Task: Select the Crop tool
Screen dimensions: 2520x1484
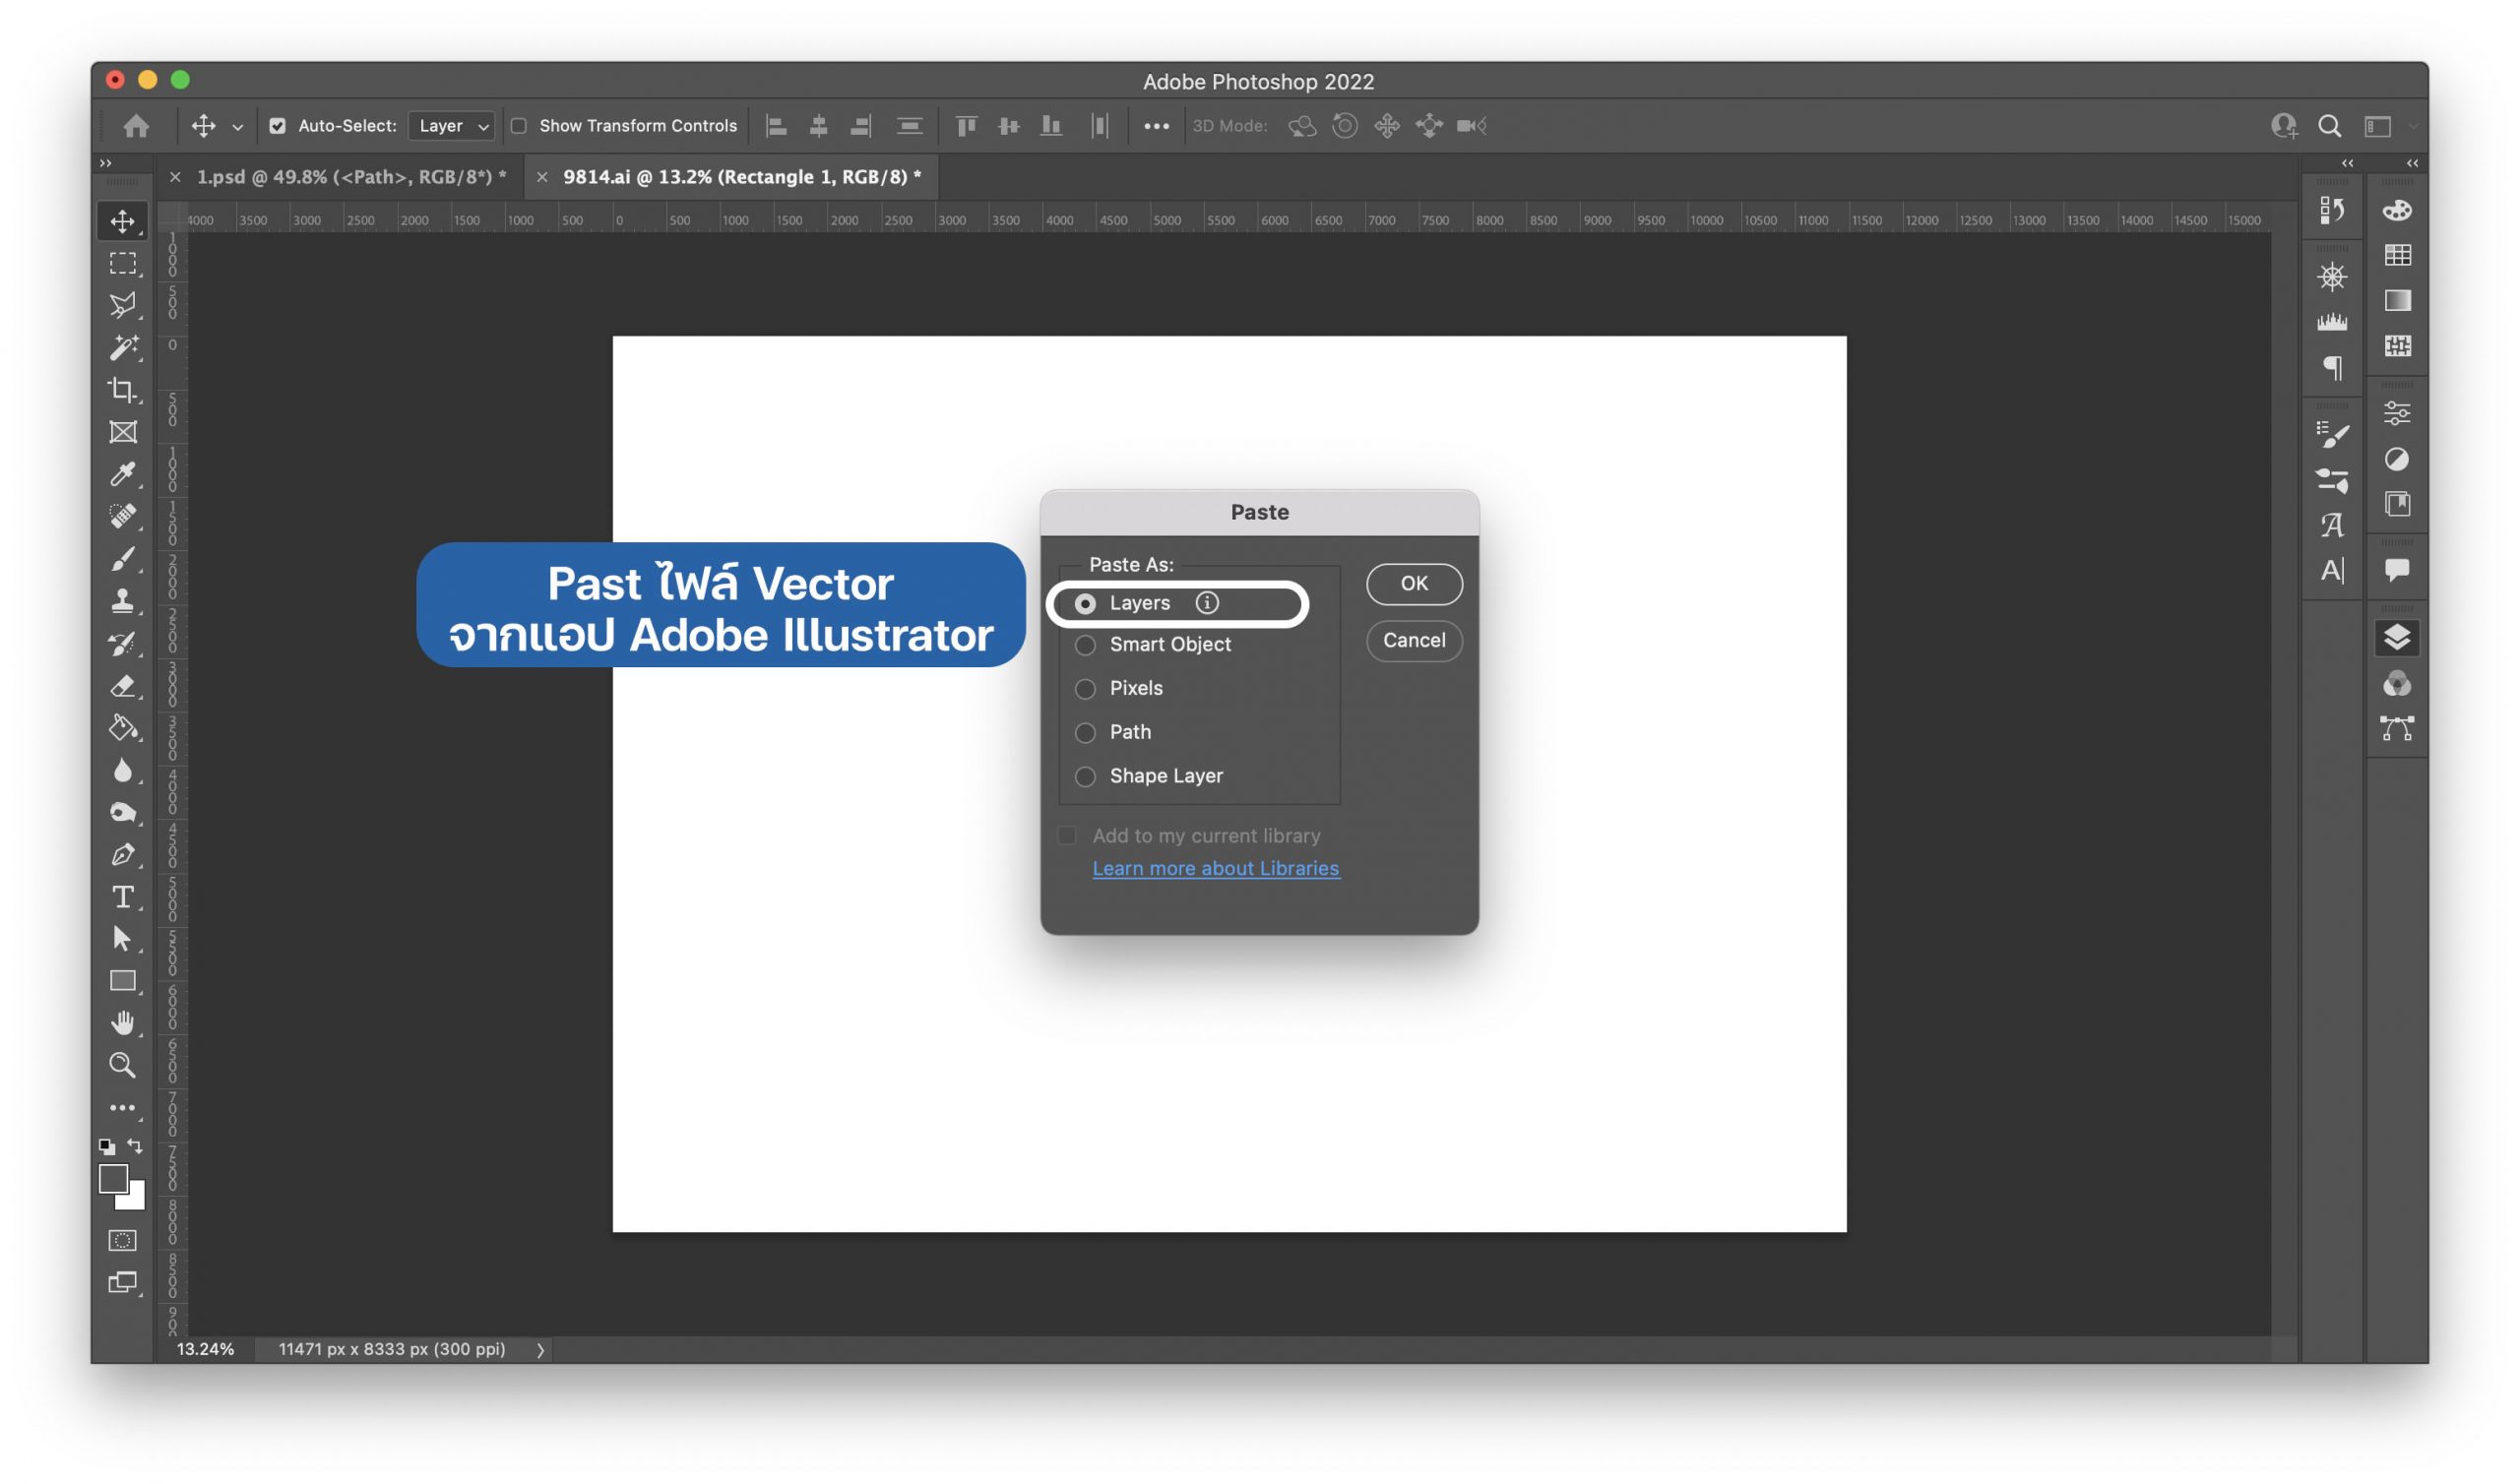Action: 122,390
